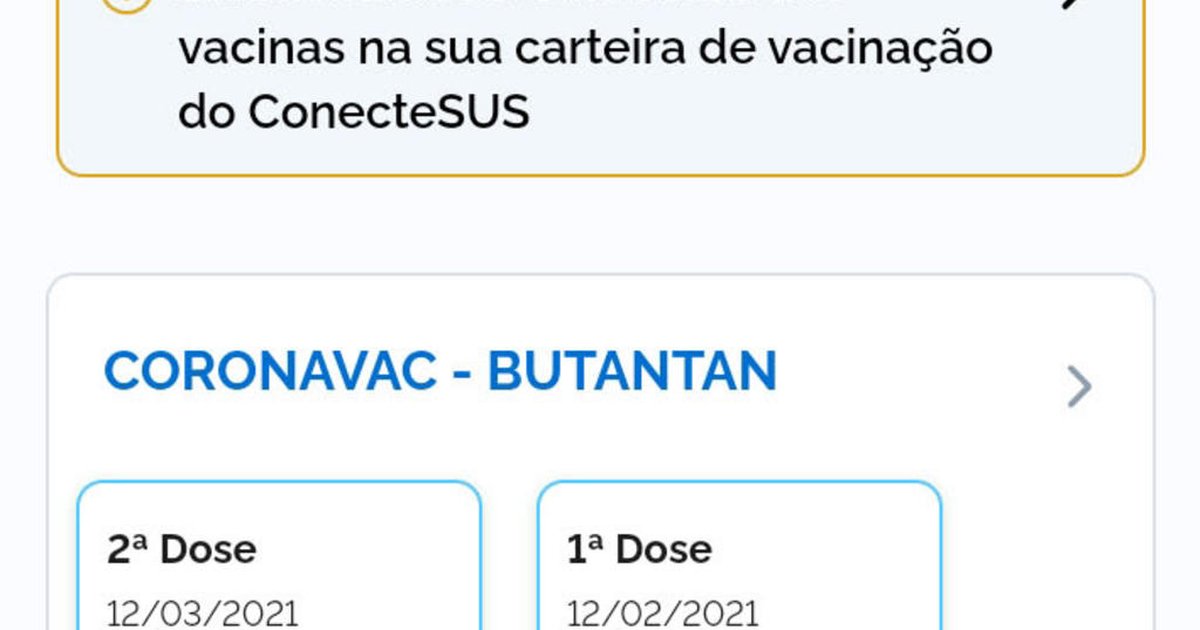Click the yellow alert icon in the banner
The height and width of the screenshot is (630, 1200).
127,5
